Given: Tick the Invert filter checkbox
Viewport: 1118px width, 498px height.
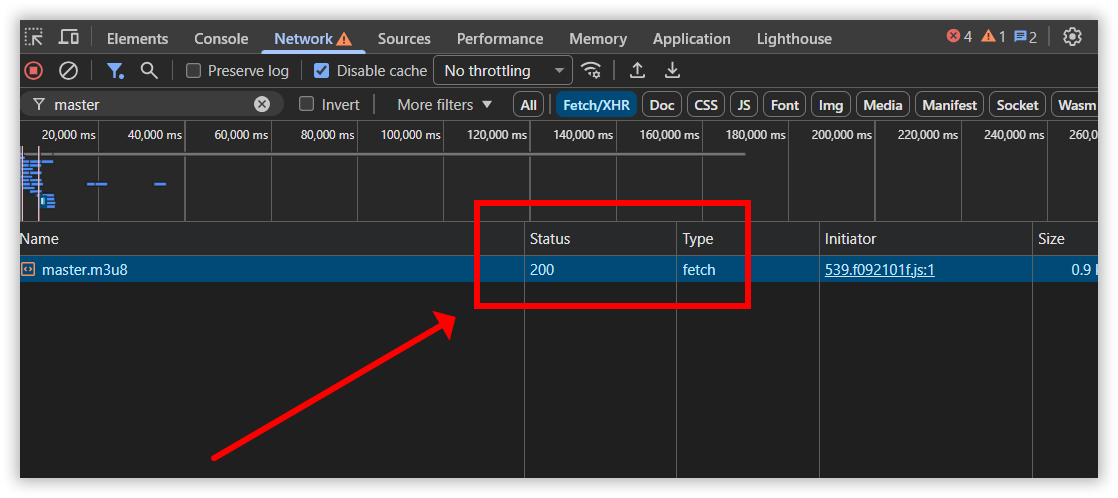Looking at the screenshot, I should pos(307,104).
